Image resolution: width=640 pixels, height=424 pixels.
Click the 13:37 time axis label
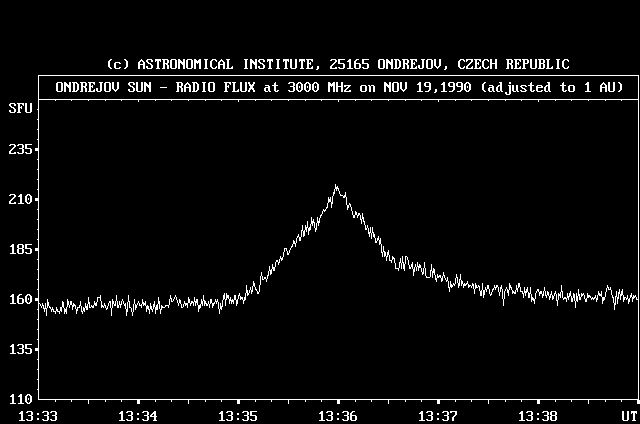pyautogui.click(x=437, y=414)
